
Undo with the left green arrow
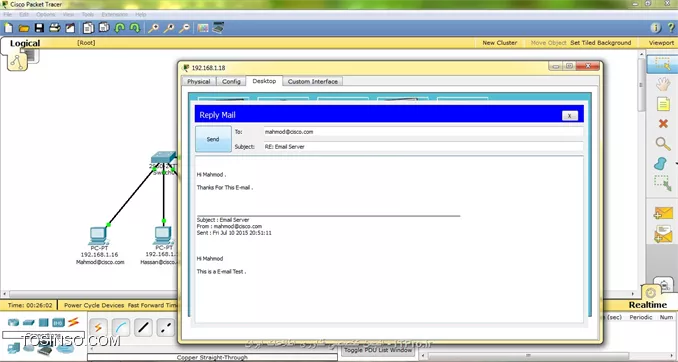pos(120,28)
